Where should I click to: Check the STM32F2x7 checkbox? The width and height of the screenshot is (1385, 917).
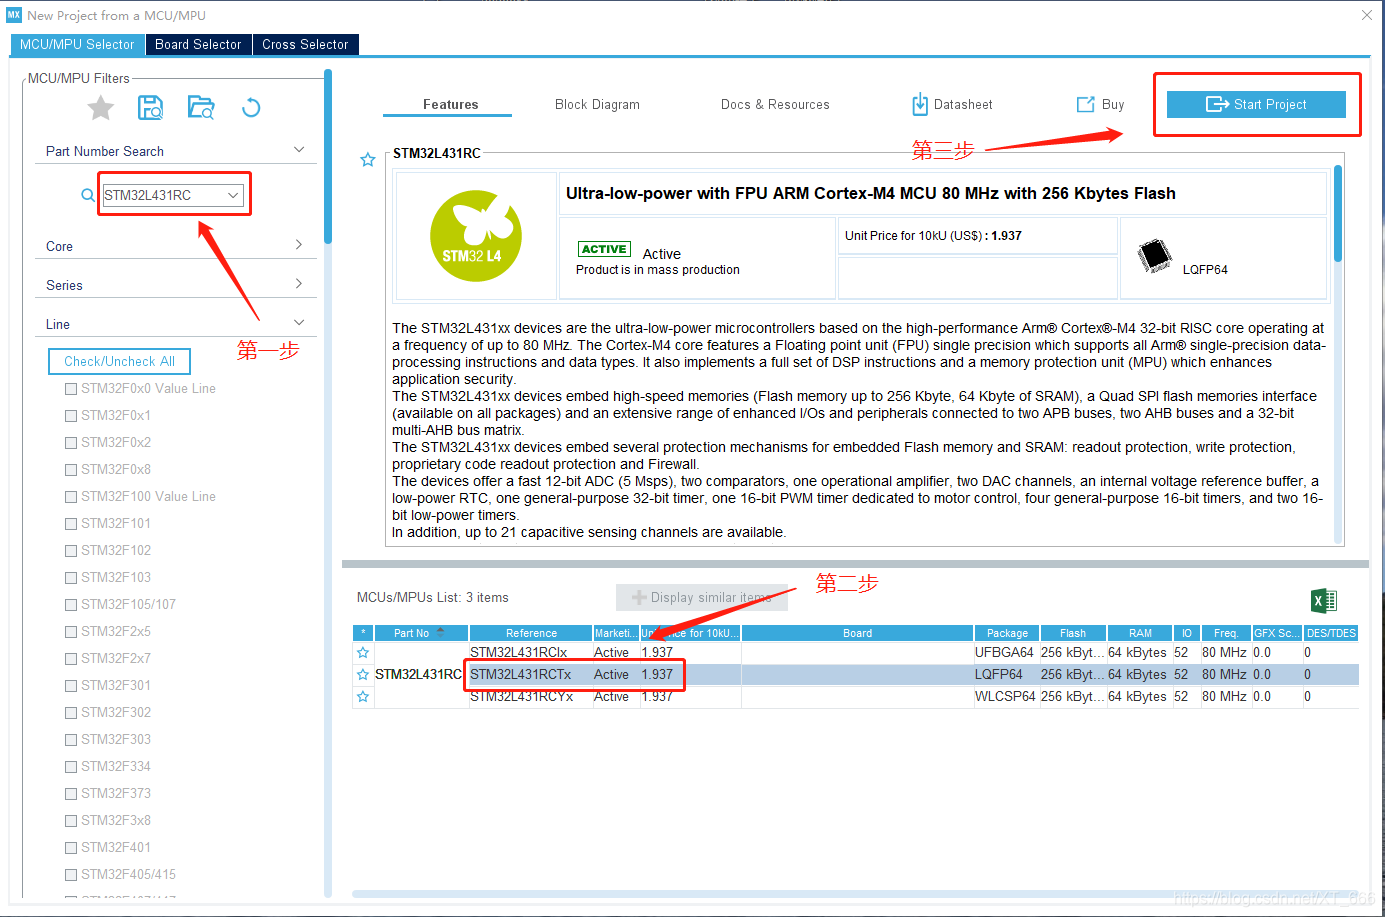point(71,659)
